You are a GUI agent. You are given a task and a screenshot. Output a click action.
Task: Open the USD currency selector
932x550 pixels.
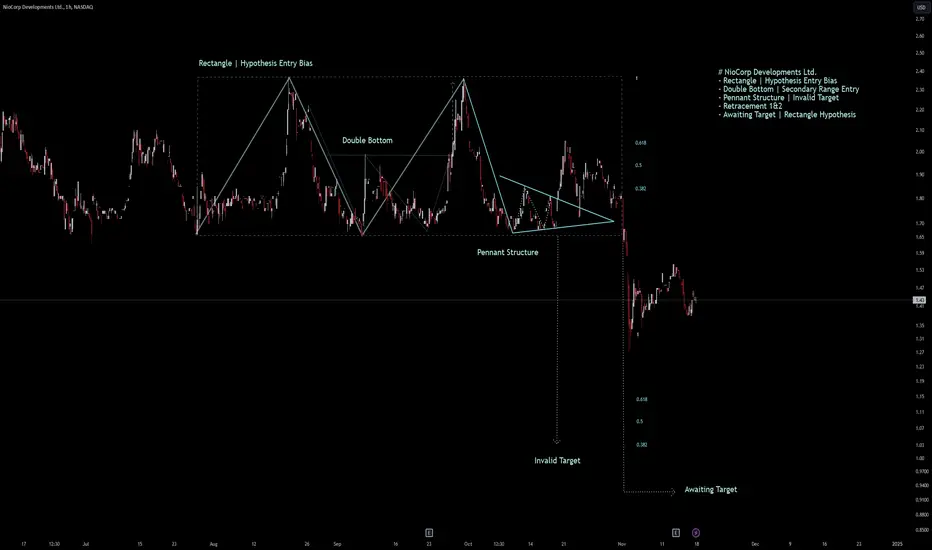[921, 7]
